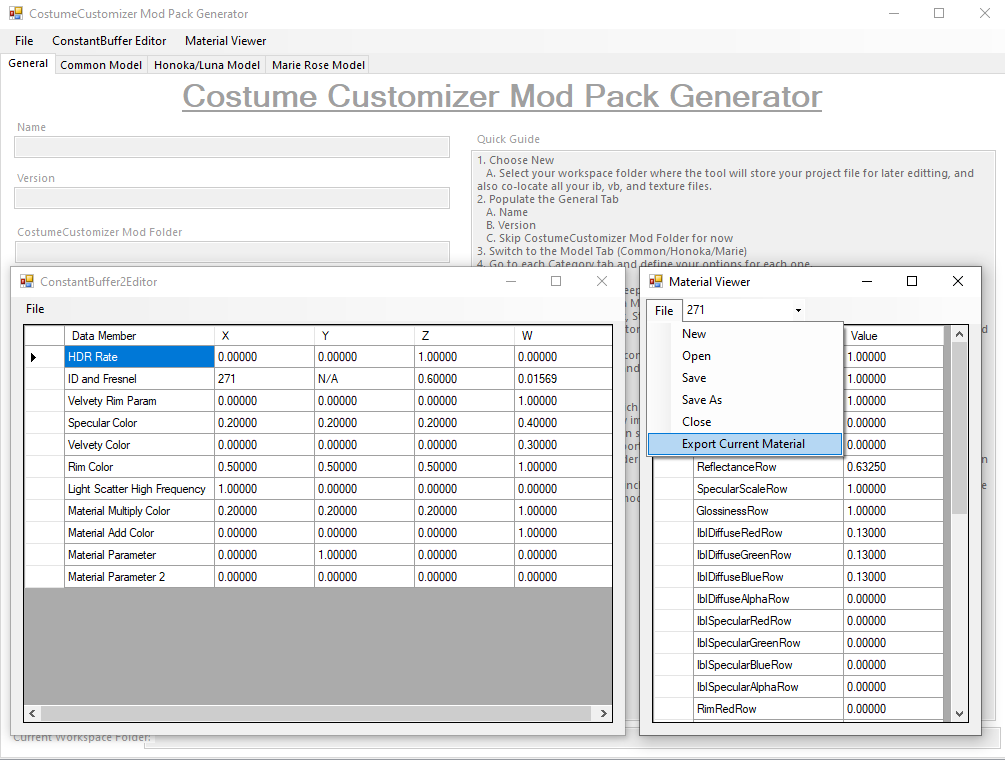Select Save As in the File menu
Image resolution: width=1005 pixels, height=760 pixels.
click(x=701, y=400)
